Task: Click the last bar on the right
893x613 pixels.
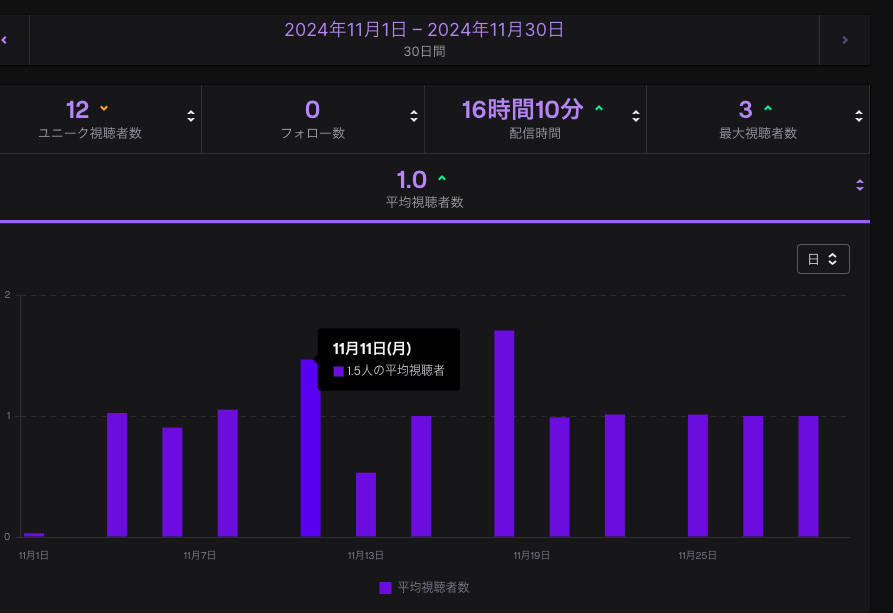Action: point(808,476)
